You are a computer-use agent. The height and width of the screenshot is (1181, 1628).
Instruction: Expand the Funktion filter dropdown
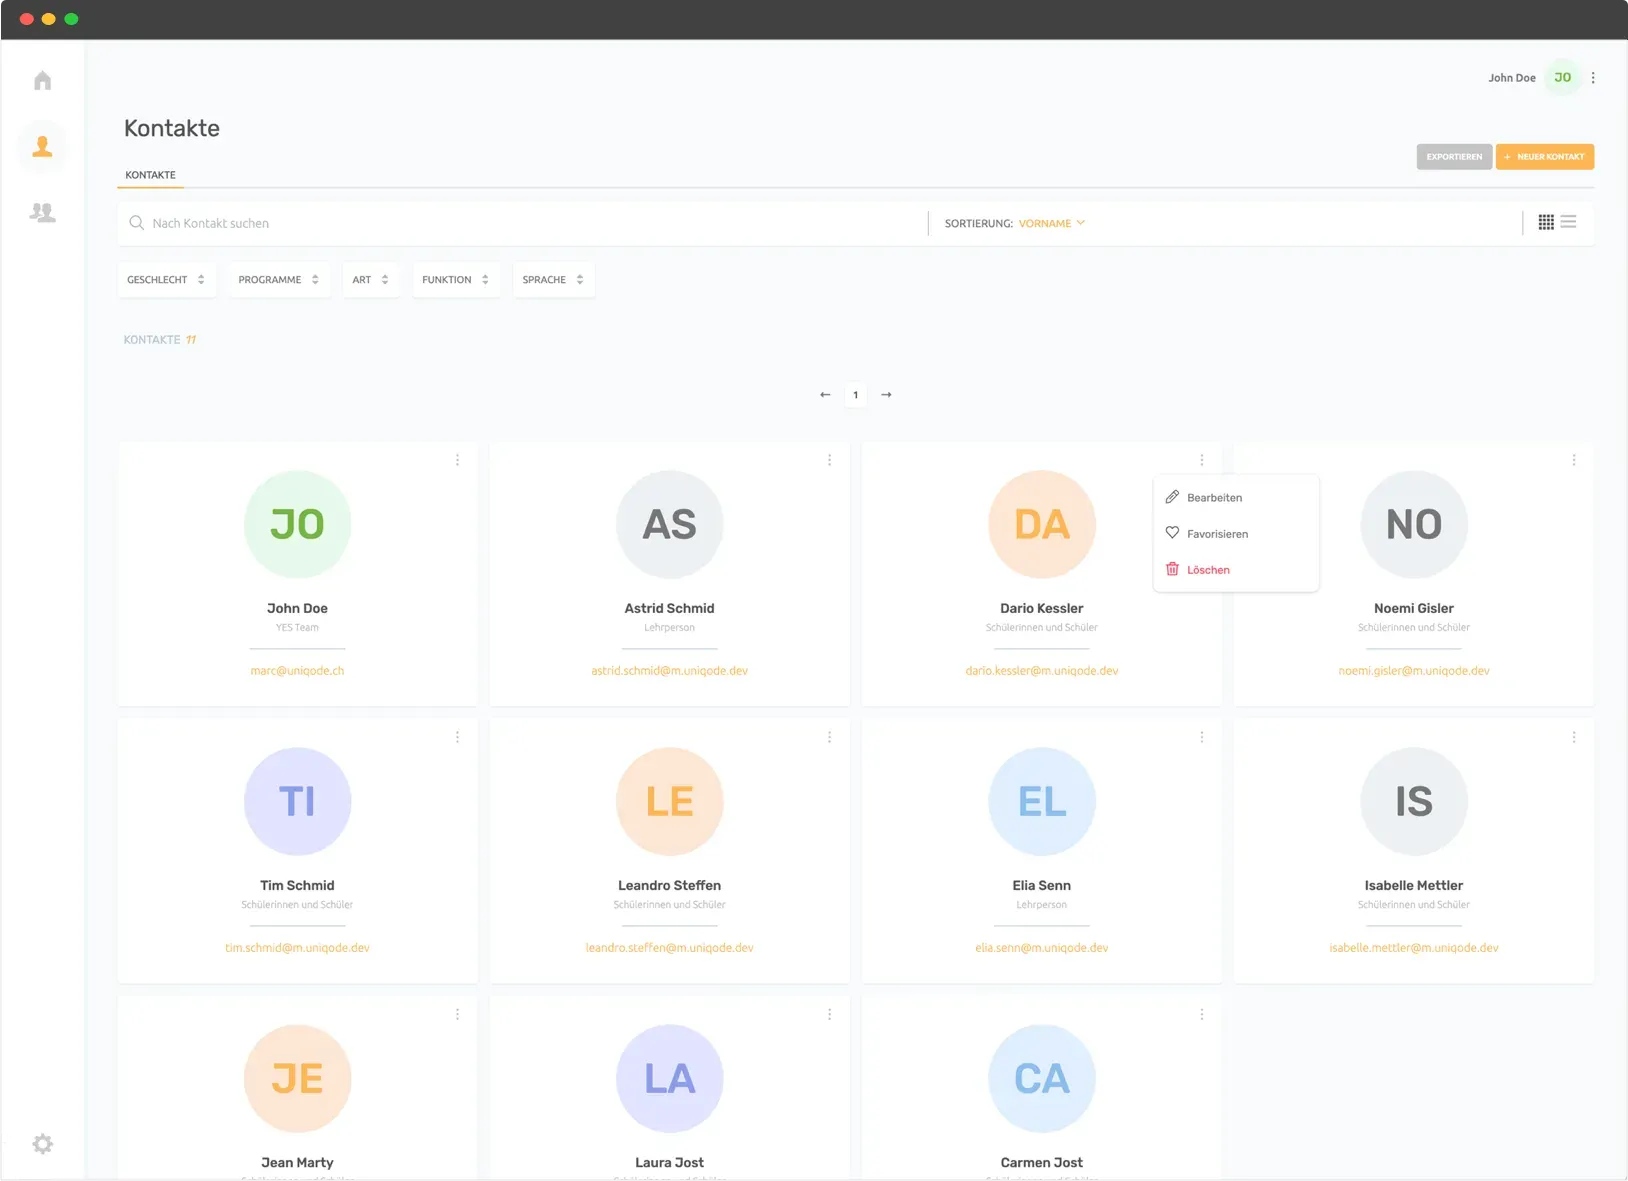coord(455,280)
